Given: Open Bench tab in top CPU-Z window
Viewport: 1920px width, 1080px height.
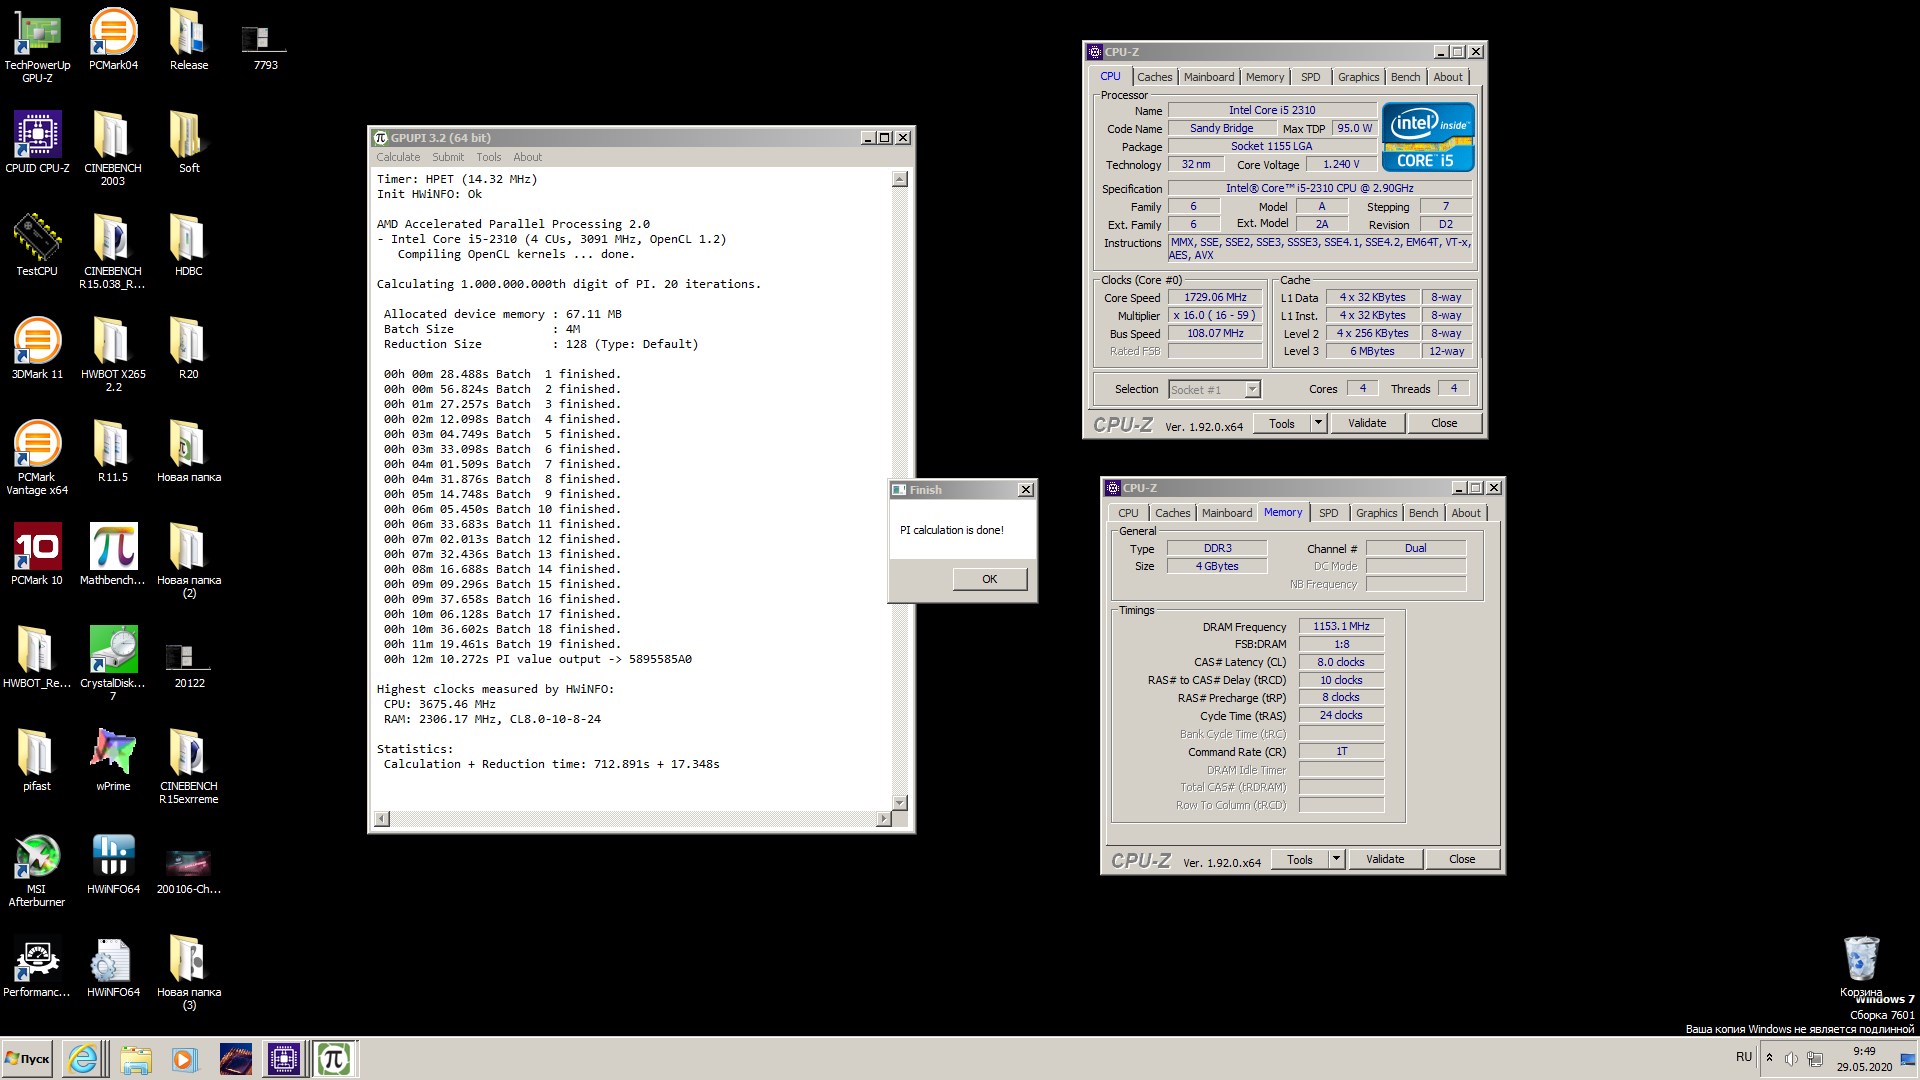Looking at the screenshot, I should (1405, 77).
